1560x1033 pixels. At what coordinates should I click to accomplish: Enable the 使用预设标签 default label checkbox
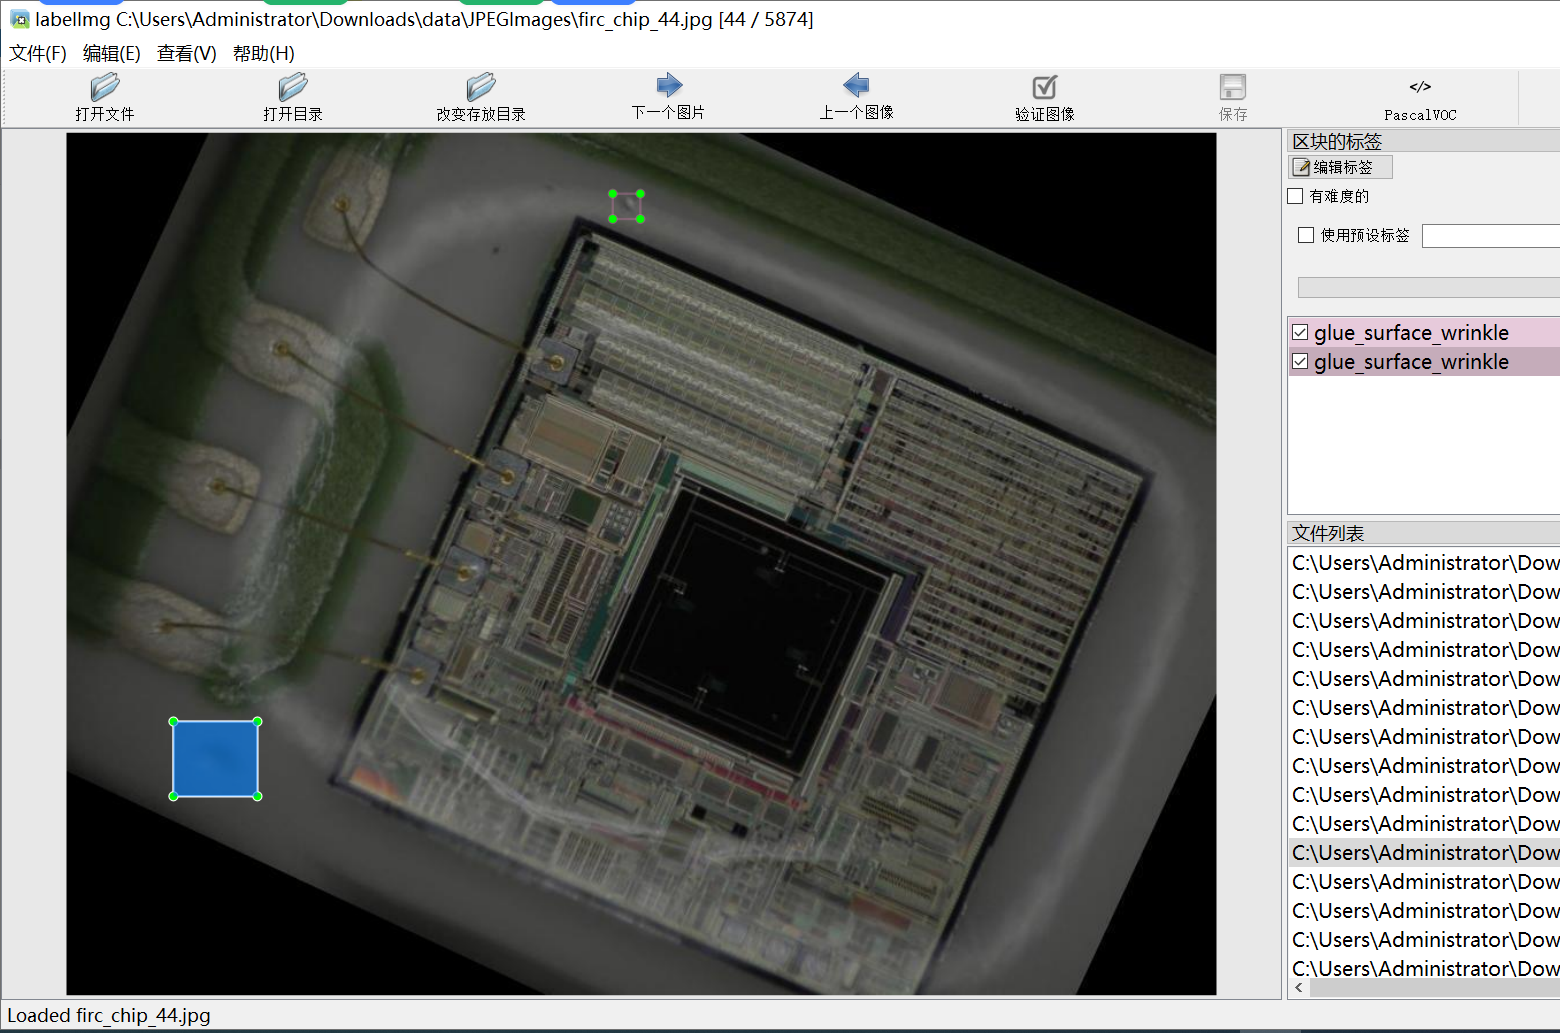1306,235
